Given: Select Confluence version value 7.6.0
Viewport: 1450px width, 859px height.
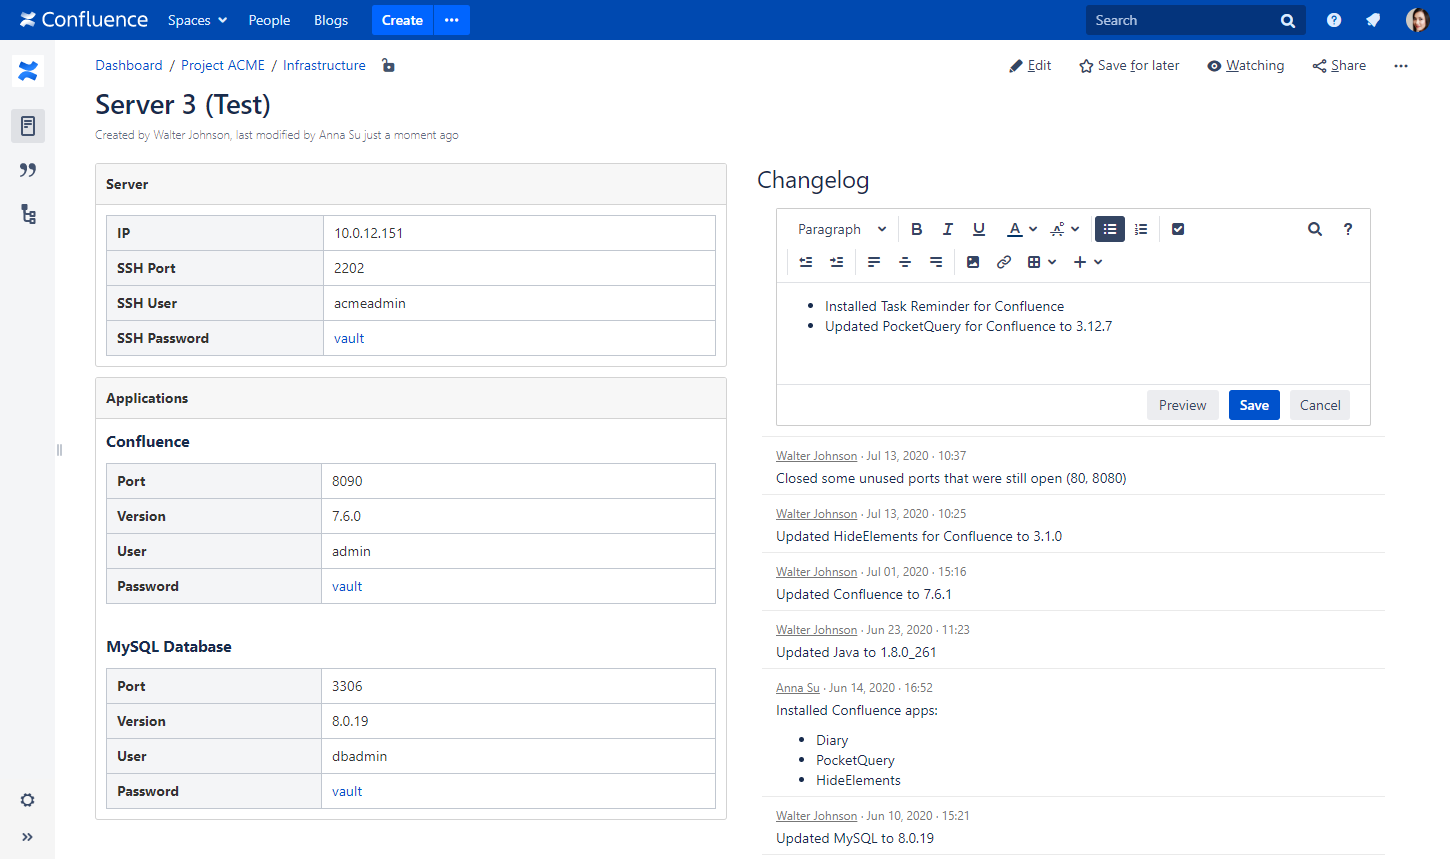Looking at the screenshot, I should click(347, 516).
